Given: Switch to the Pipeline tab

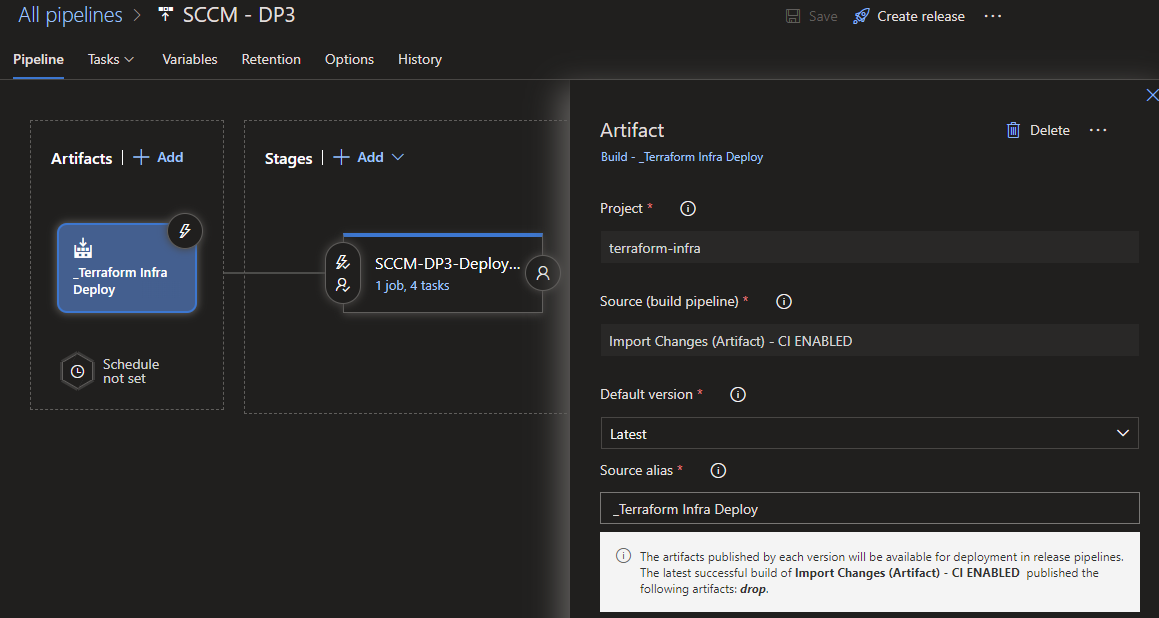Looking at the screenshot, I should click(x=38, y=59).
